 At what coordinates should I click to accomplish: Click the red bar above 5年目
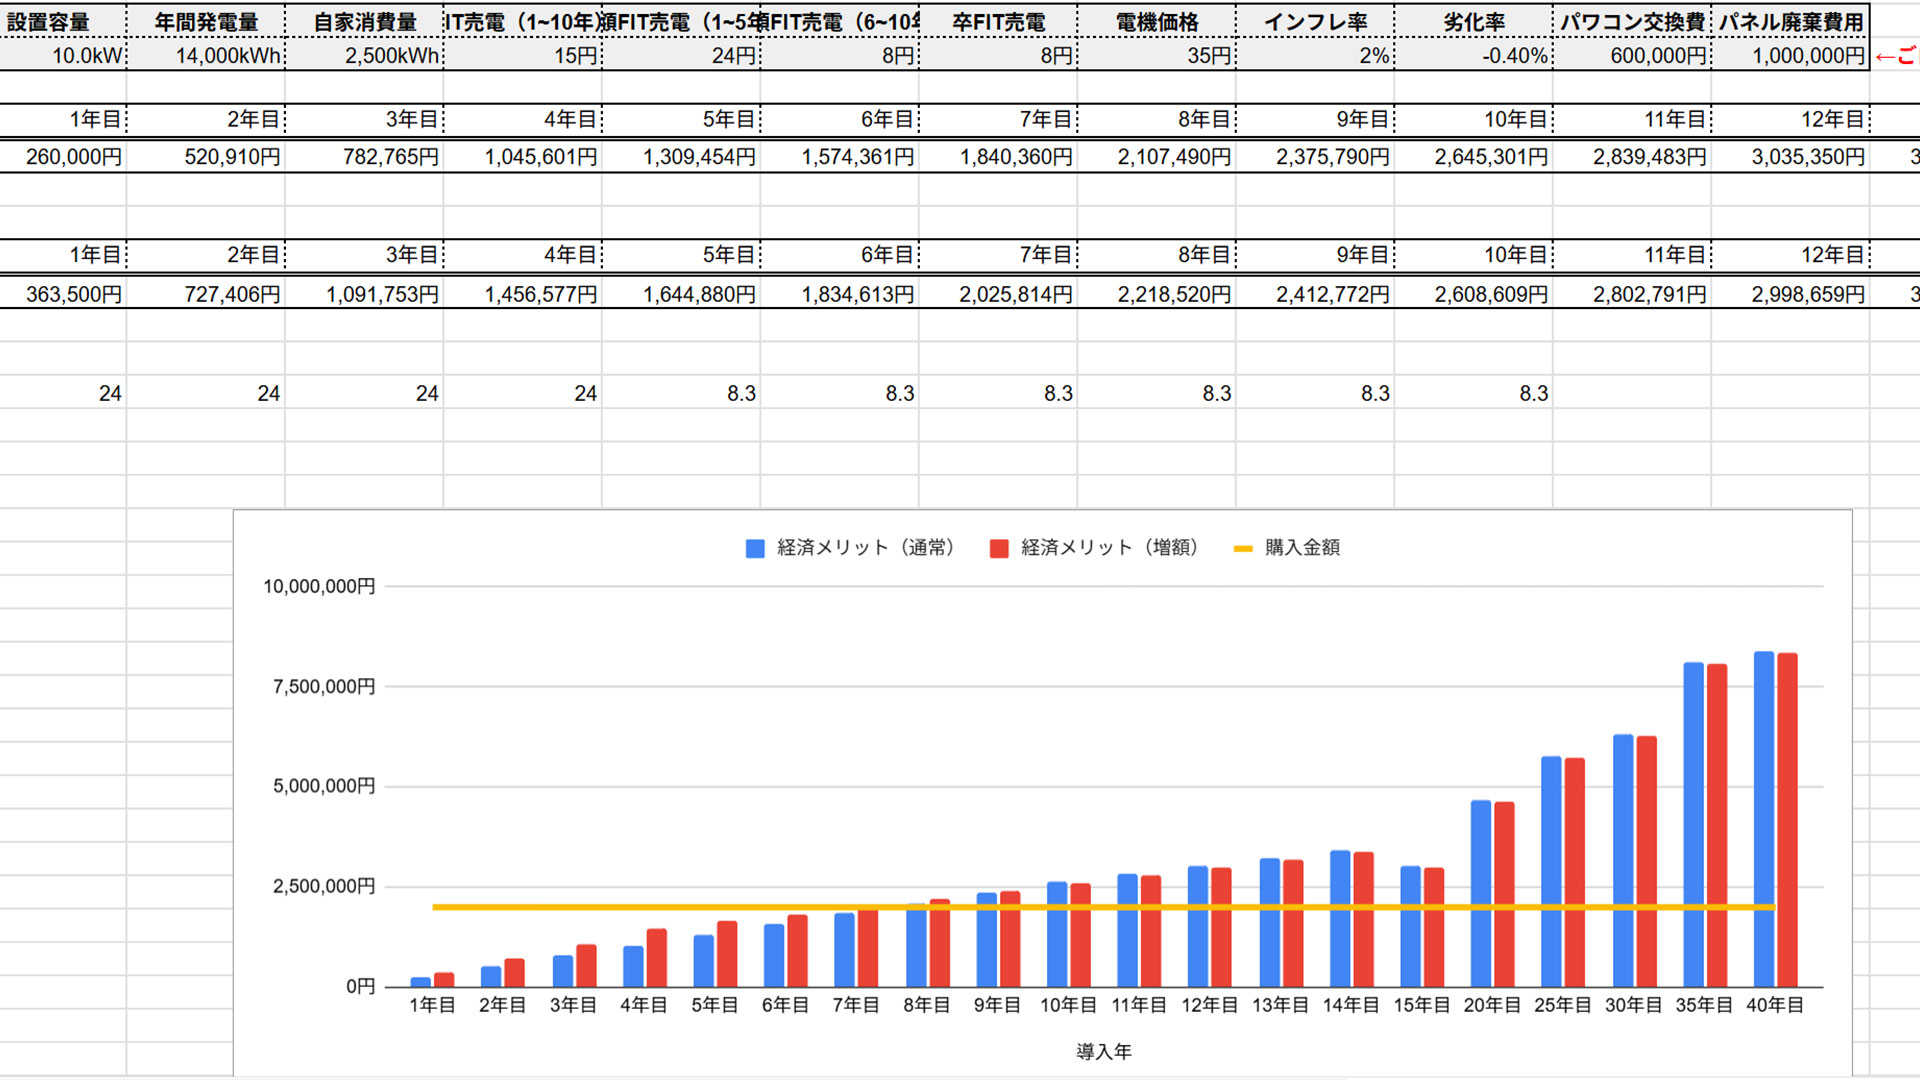[x=727, y=955]
